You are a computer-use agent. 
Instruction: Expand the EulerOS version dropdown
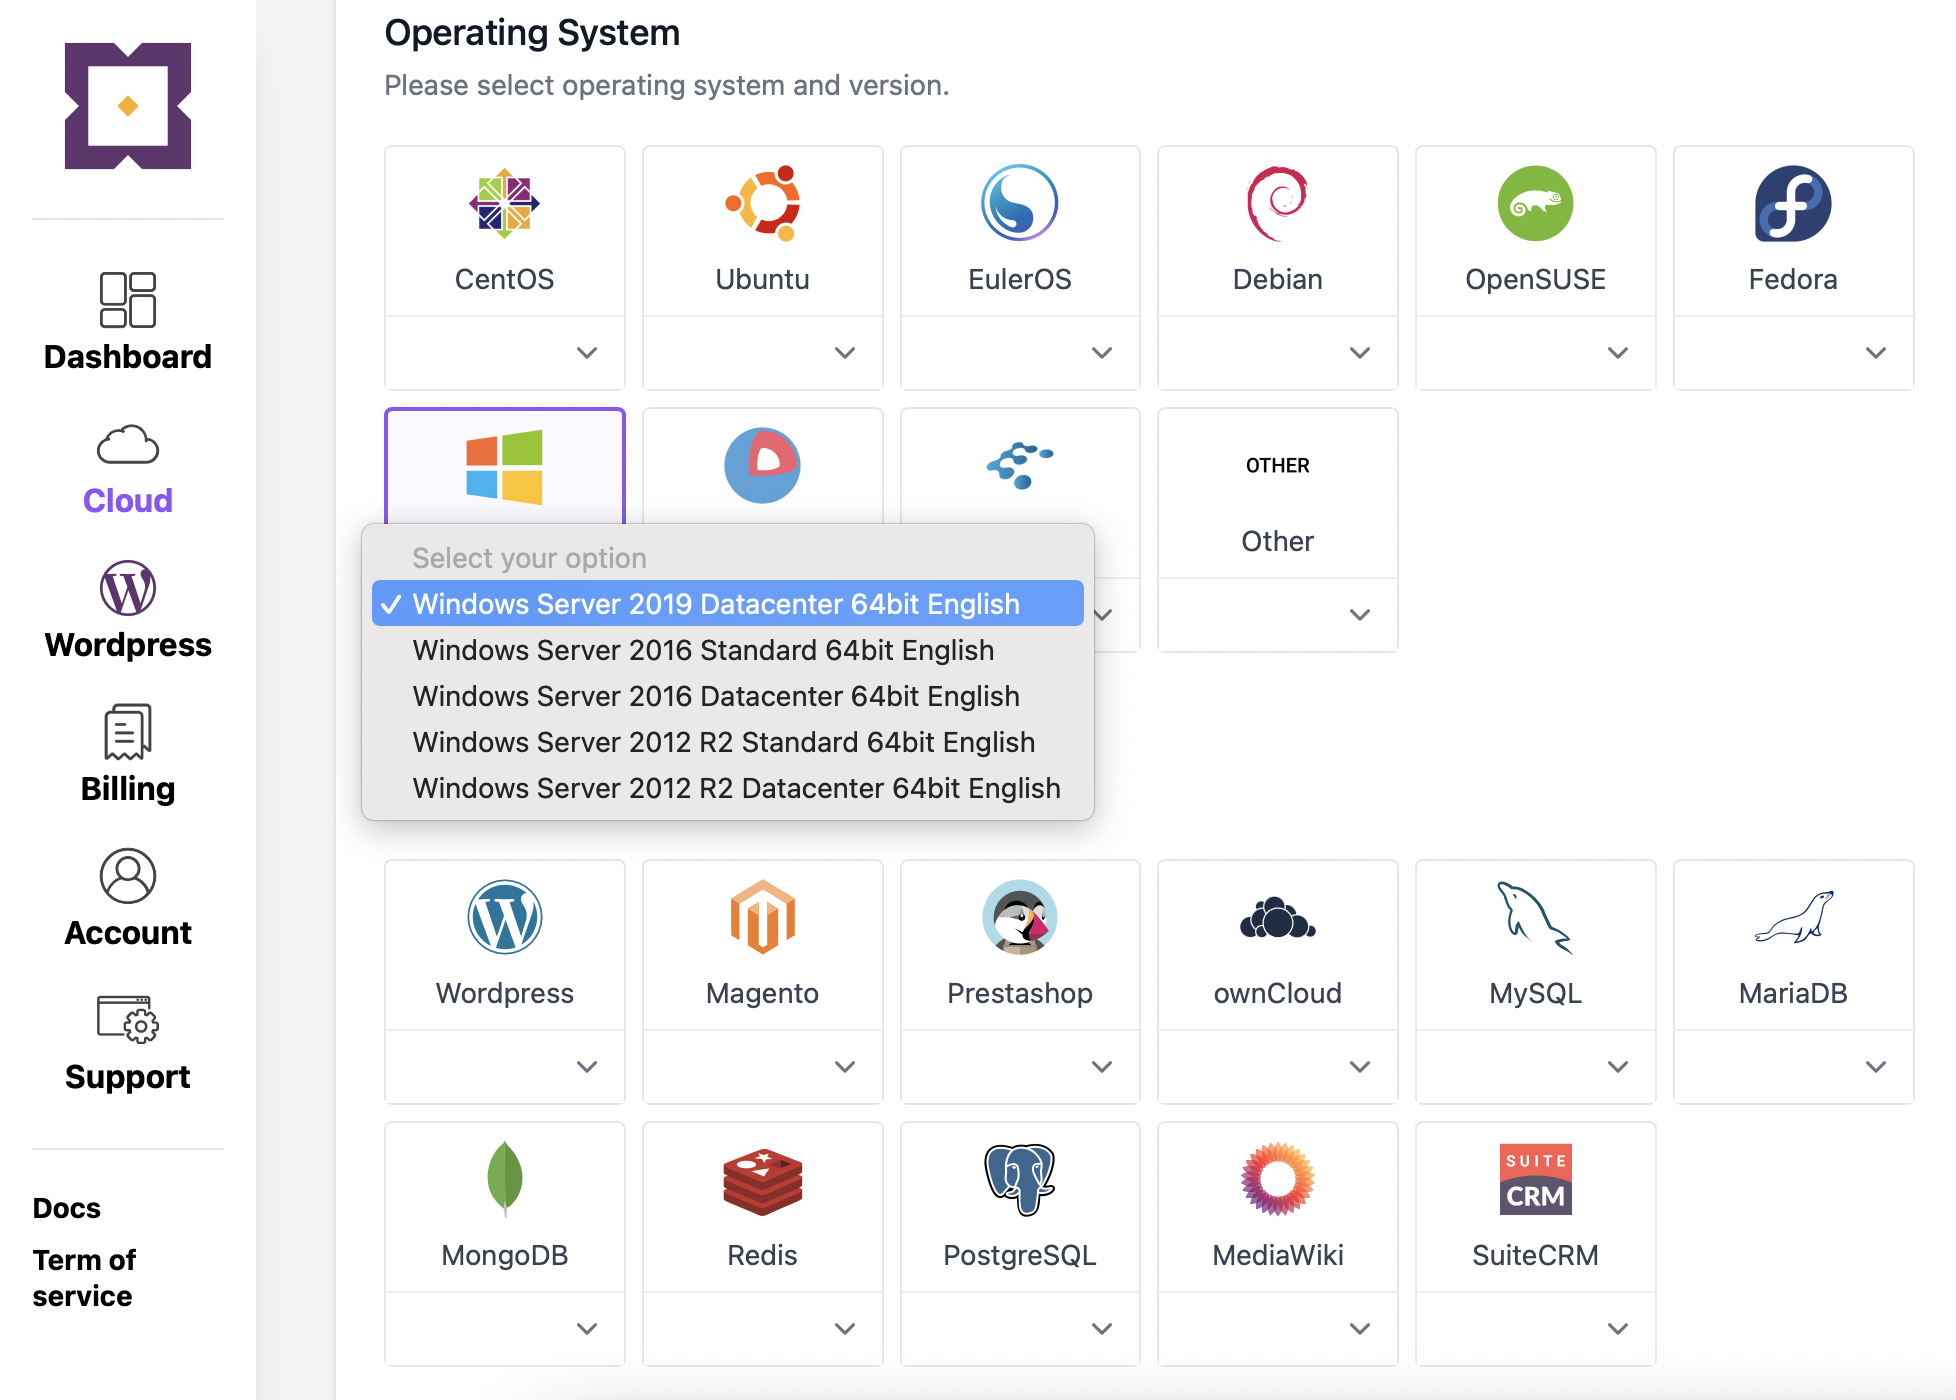(1020, 353)
